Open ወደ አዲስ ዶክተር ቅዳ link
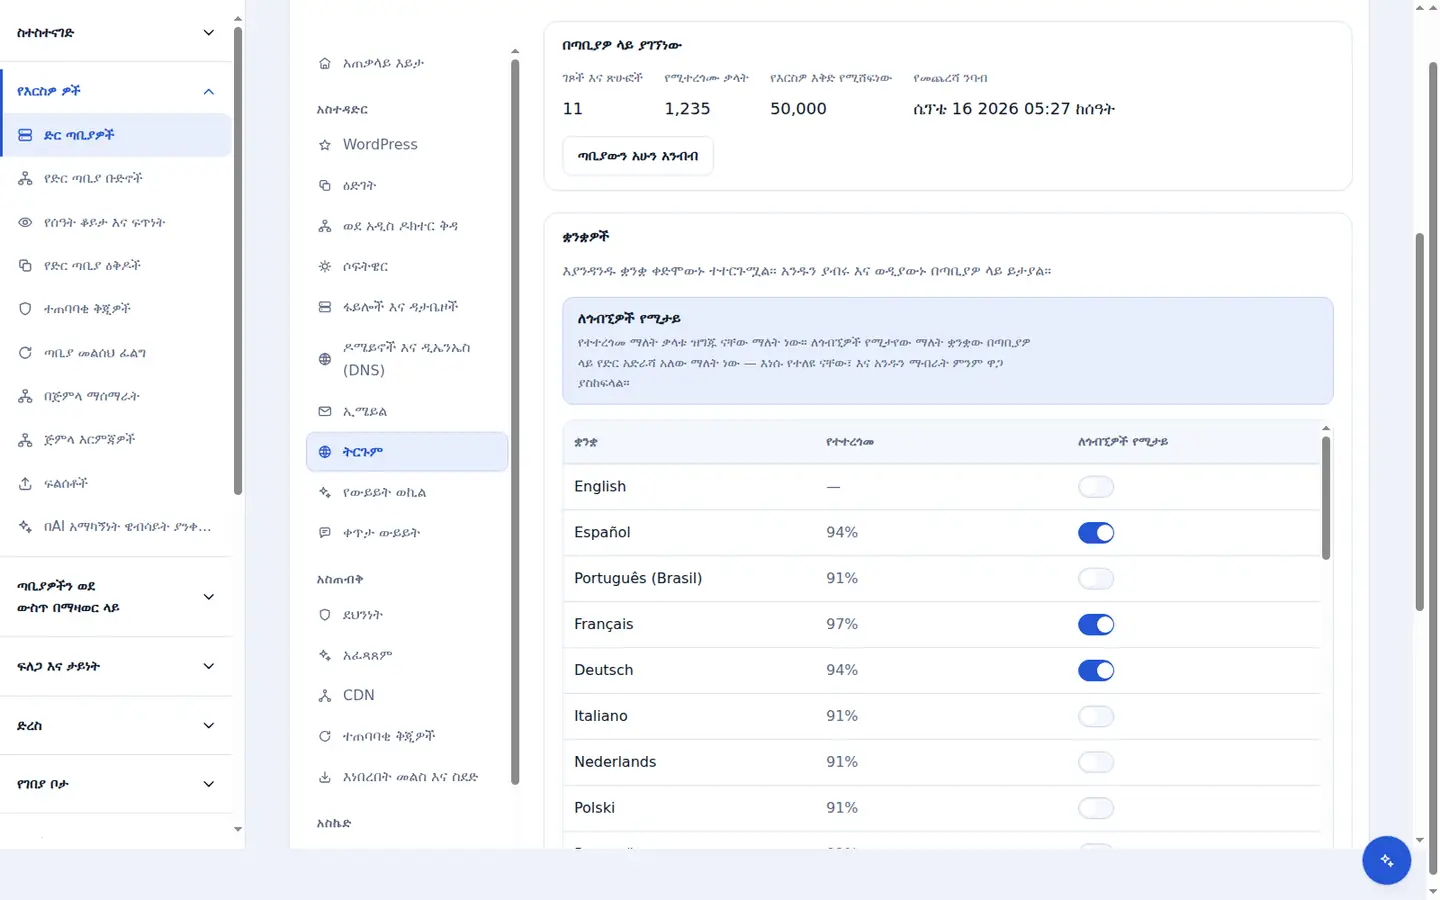Screen dimensions: 1440x900 point(407,226)
